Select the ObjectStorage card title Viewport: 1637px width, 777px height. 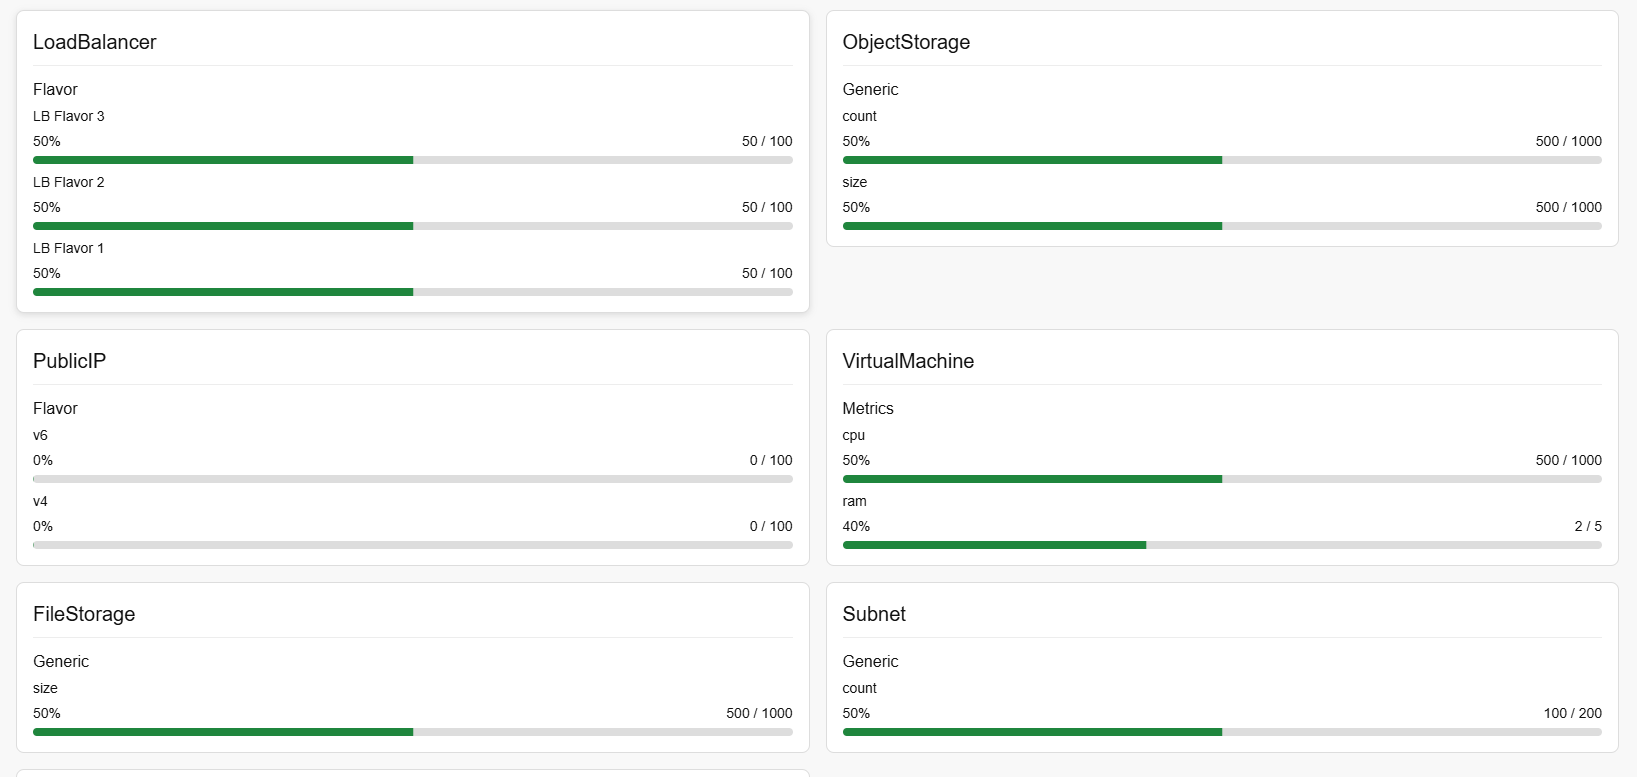pos(906,42)
